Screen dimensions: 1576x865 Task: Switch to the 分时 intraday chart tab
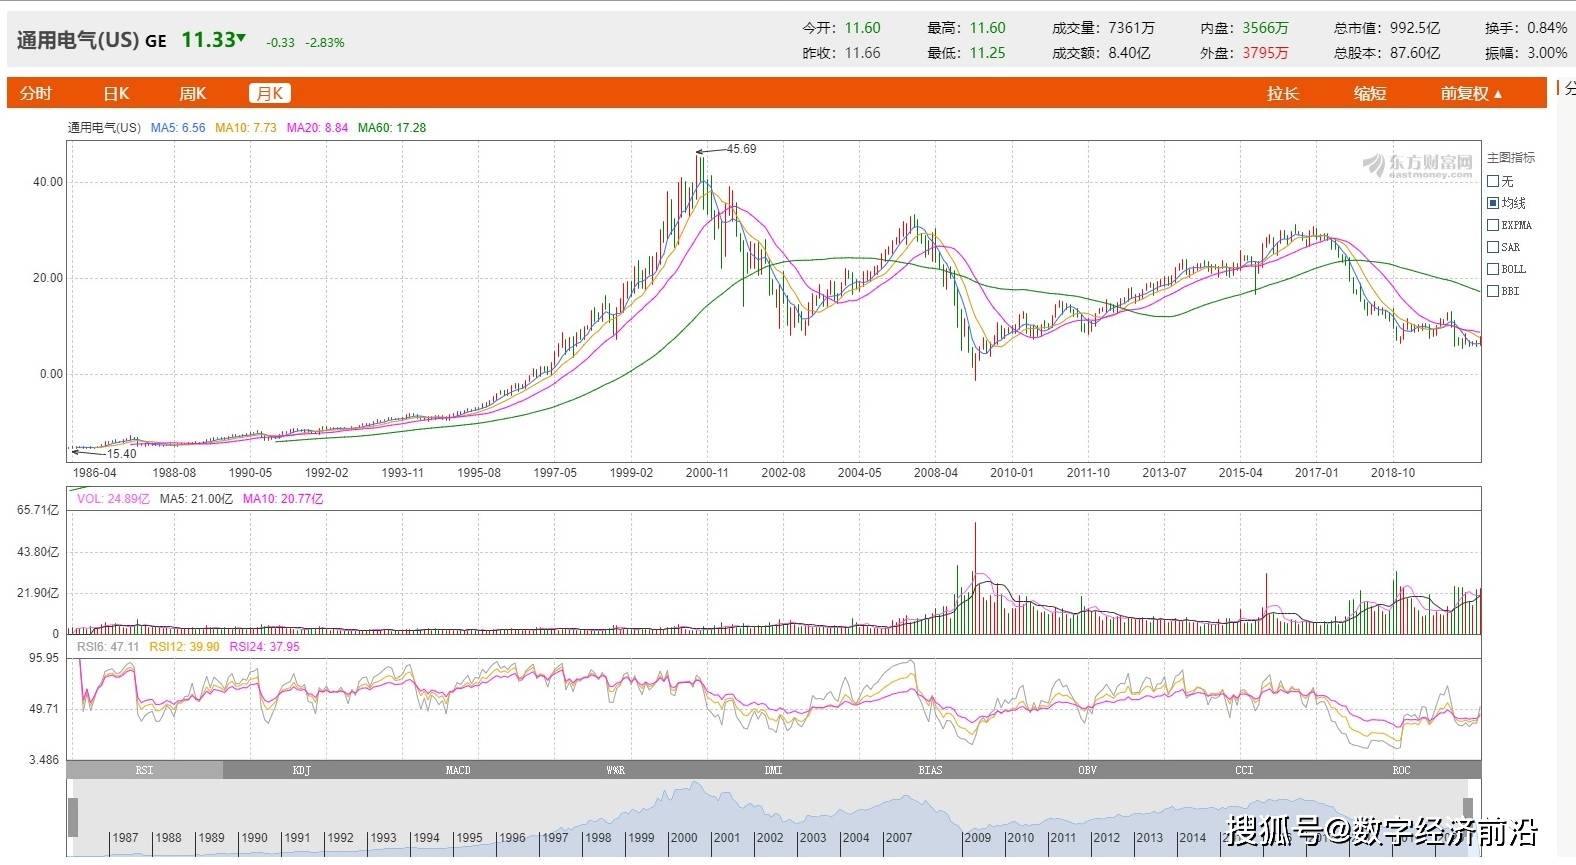click(x=35, y=93)
